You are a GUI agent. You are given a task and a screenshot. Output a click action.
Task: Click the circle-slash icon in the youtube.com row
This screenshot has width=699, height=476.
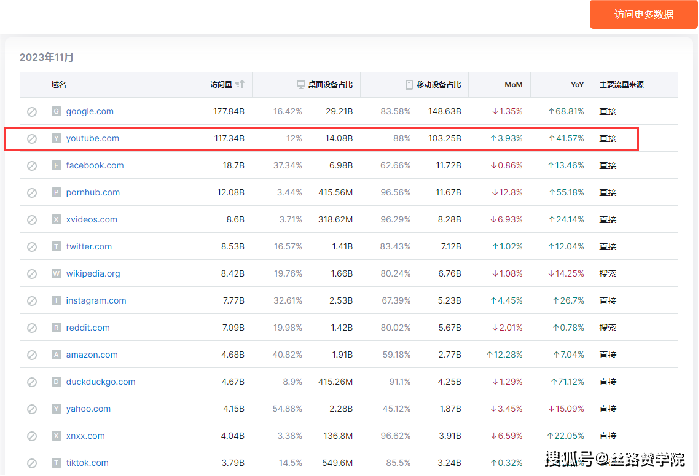32,139
